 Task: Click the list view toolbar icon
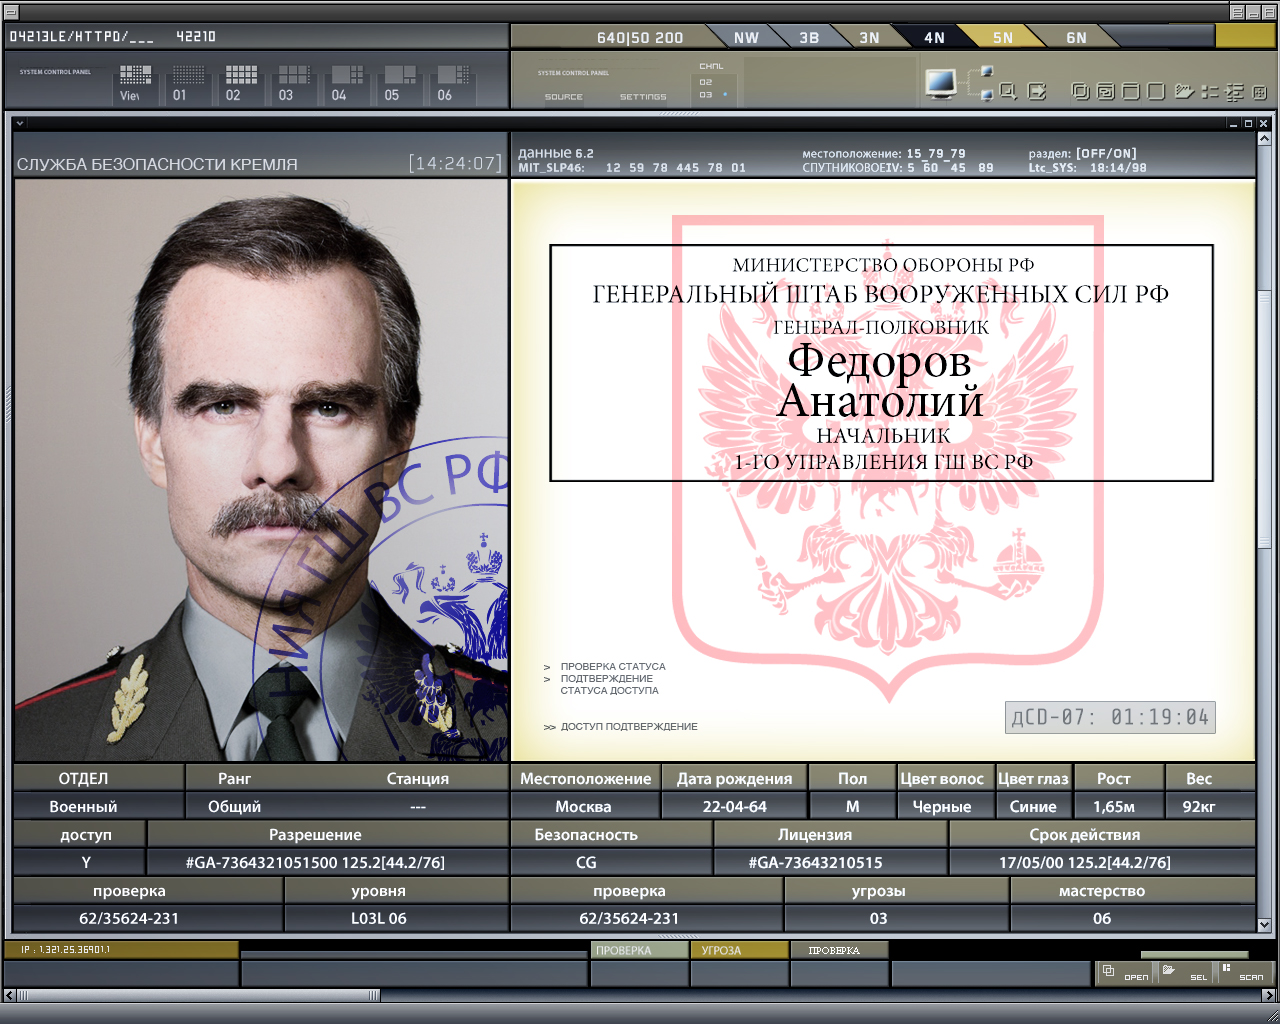tap(1210, 91)
